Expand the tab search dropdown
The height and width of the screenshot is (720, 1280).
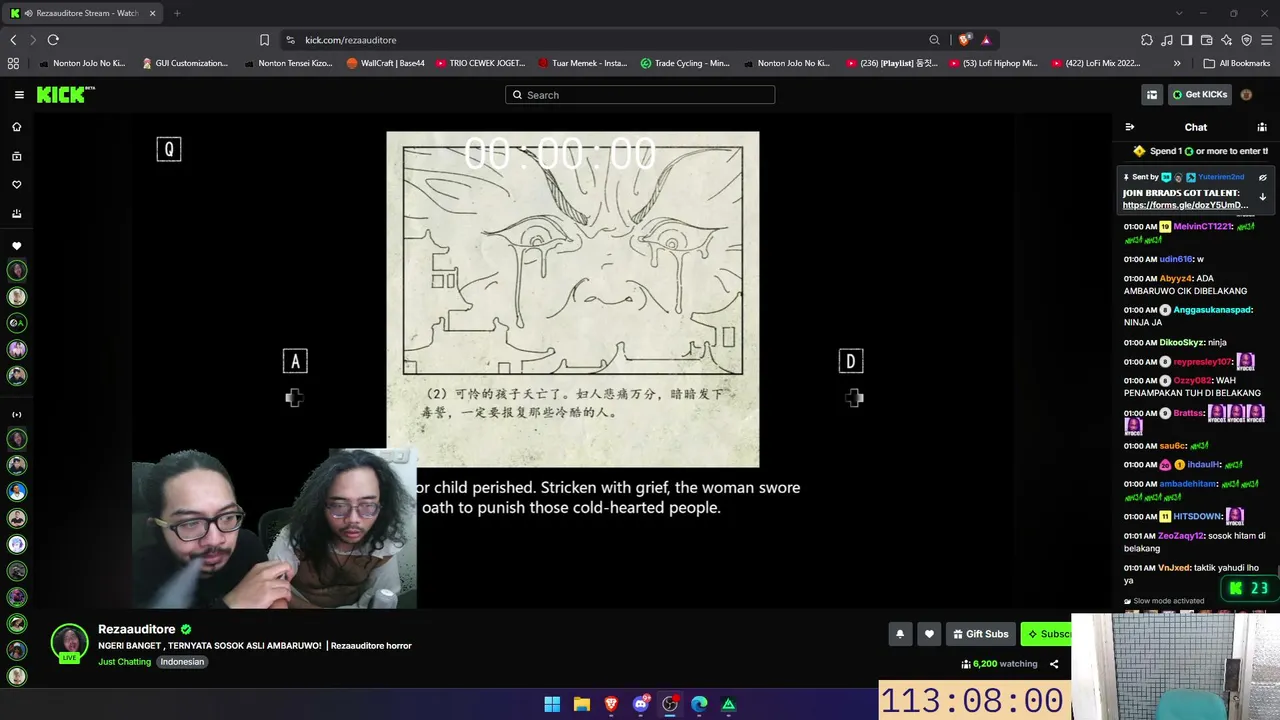tap(1179, 13)
